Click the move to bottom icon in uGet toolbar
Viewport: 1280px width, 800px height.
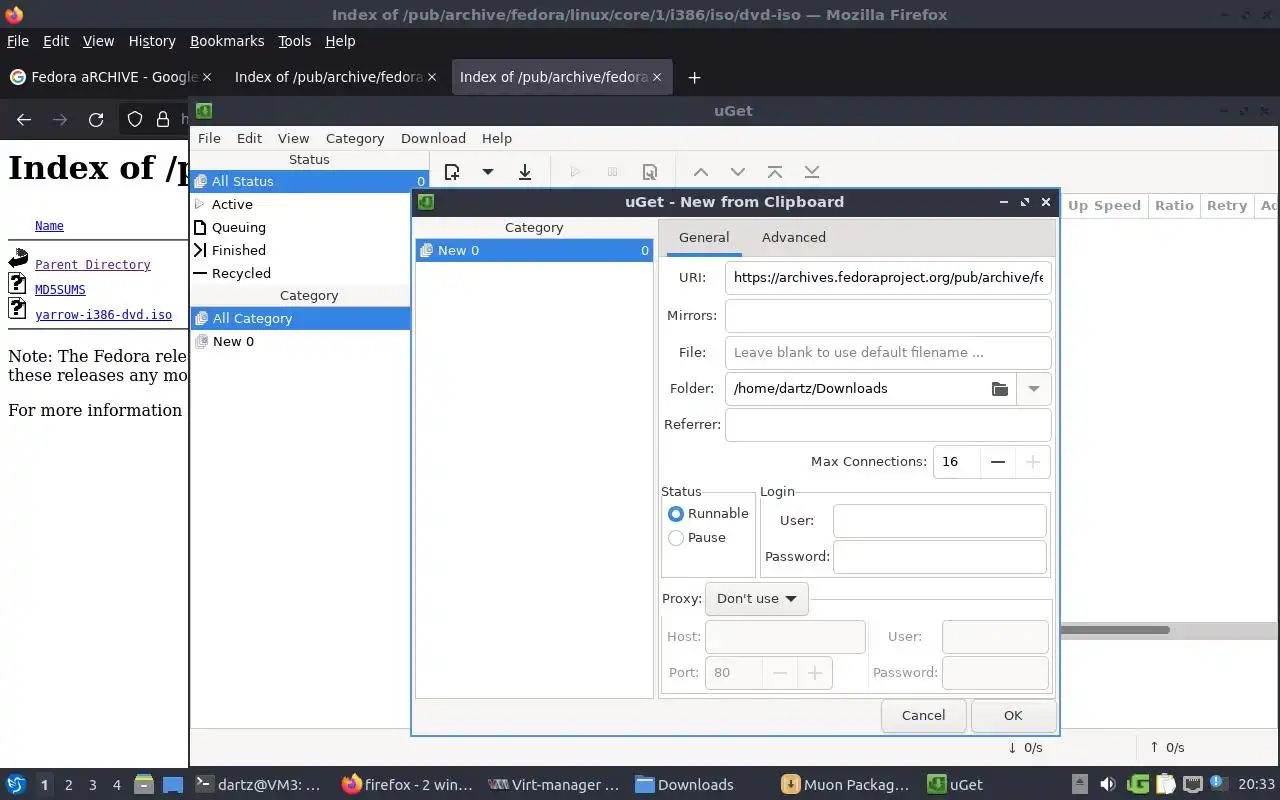(812, 172)
